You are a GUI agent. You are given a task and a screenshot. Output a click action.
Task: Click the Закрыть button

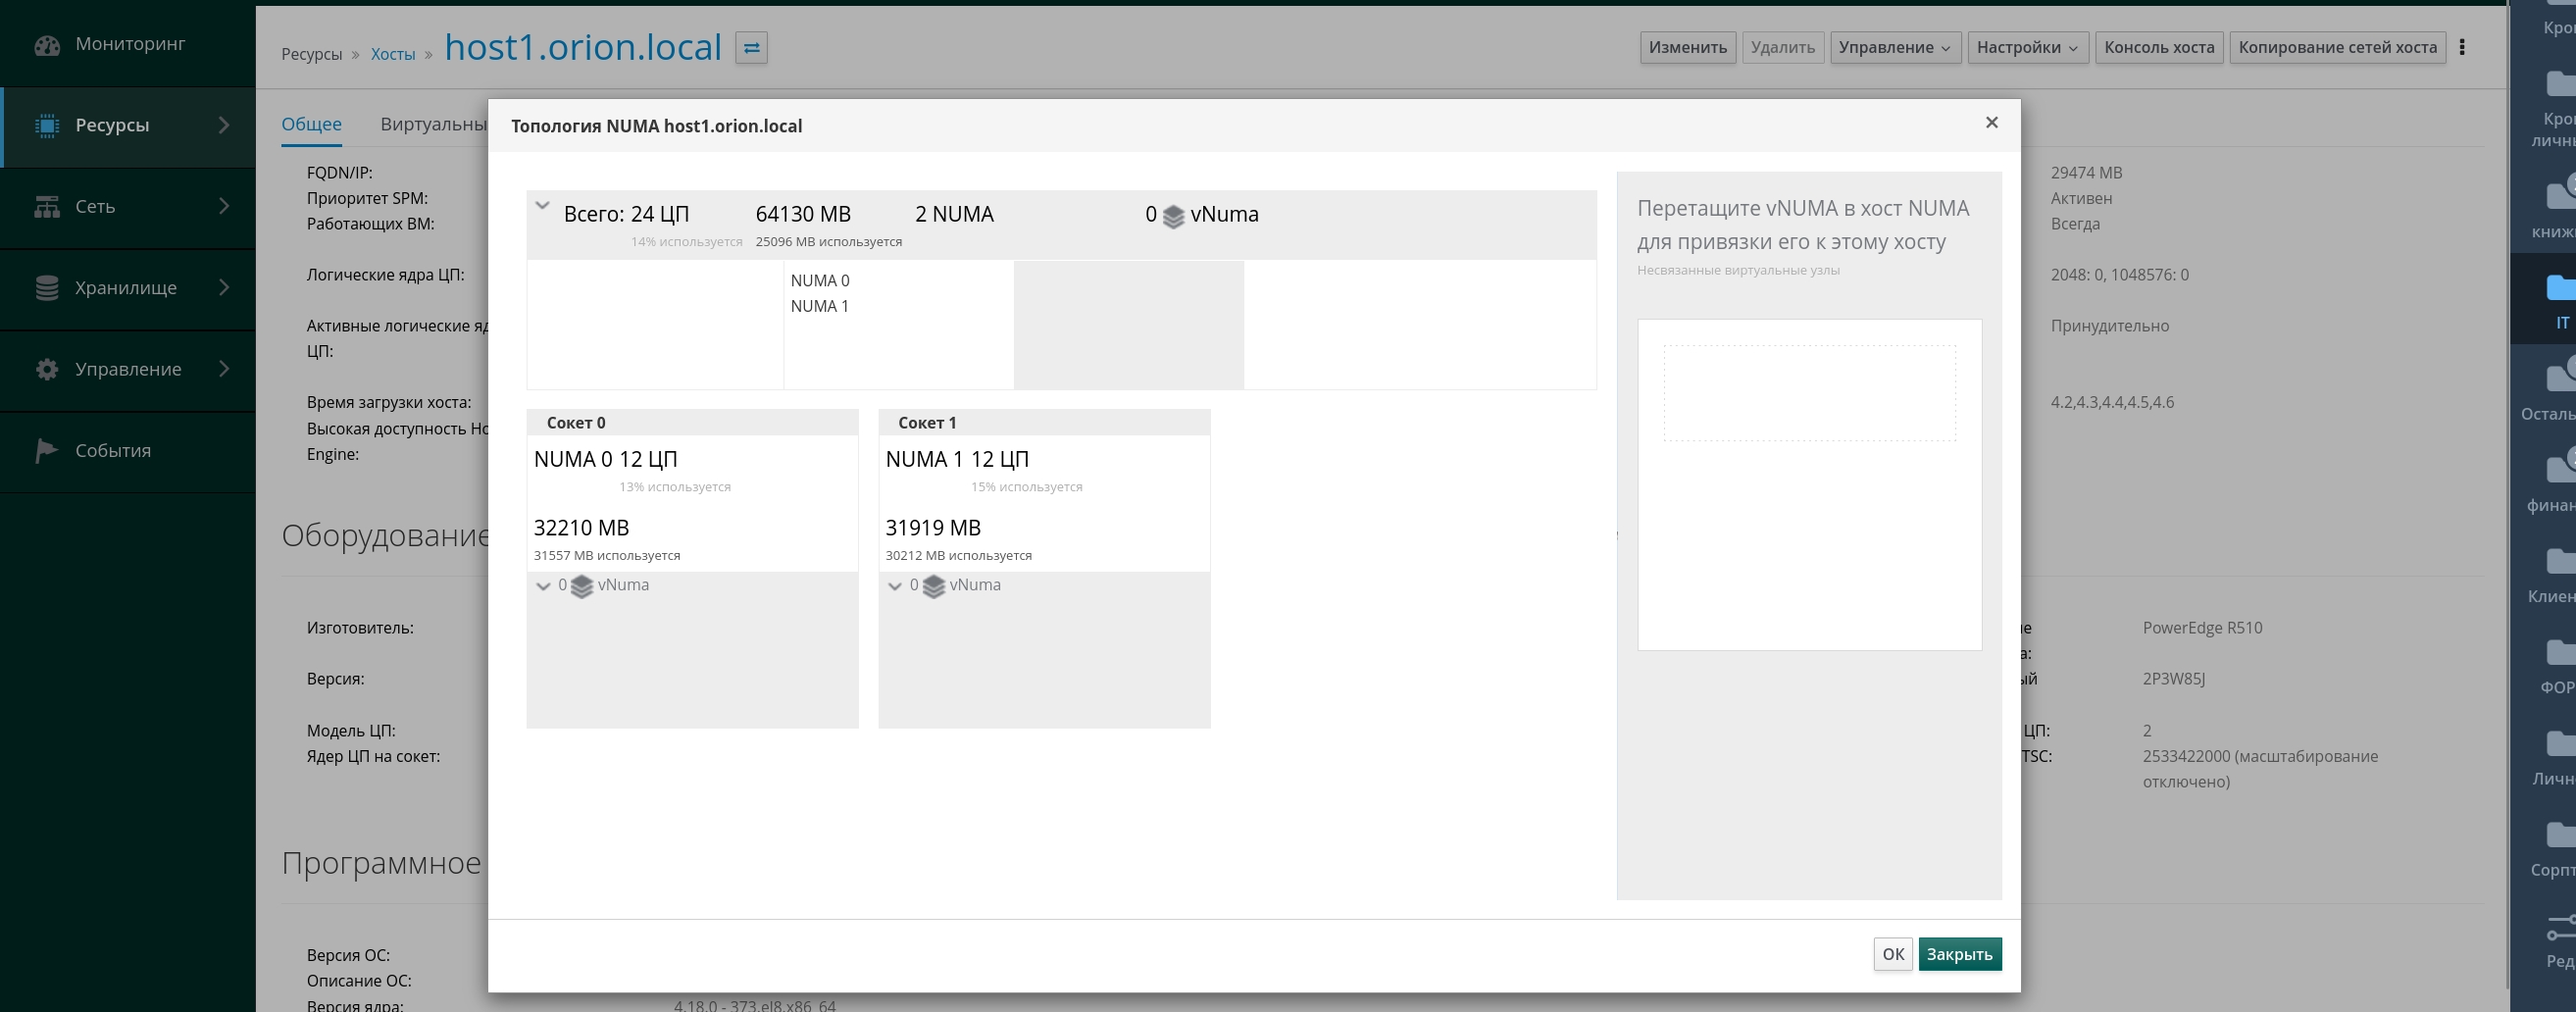pyautogui.click(x=1959, y=954)
